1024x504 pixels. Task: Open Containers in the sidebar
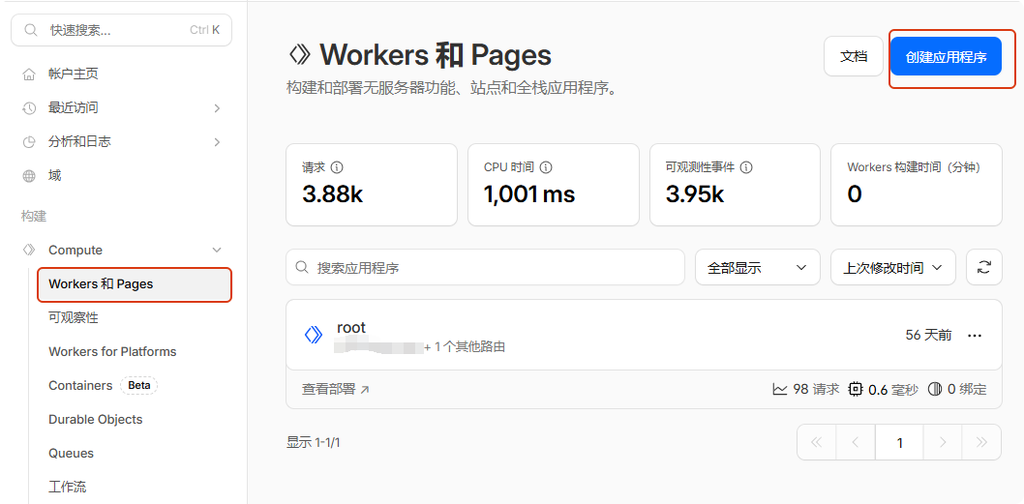(x=80, y=386)
